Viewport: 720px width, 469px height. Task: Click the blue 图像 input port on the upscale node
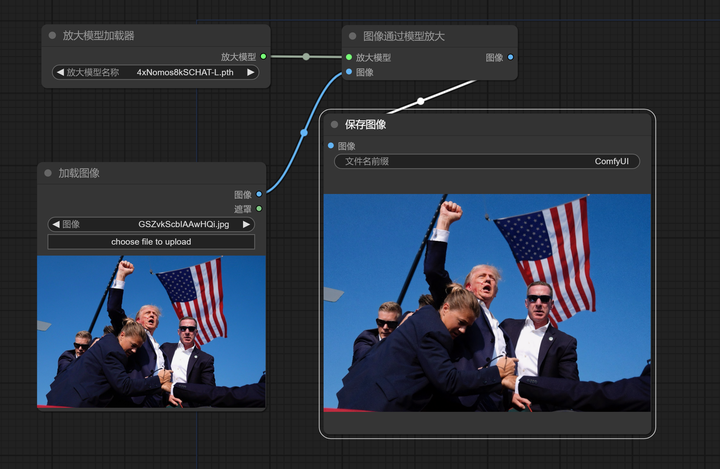348,72
